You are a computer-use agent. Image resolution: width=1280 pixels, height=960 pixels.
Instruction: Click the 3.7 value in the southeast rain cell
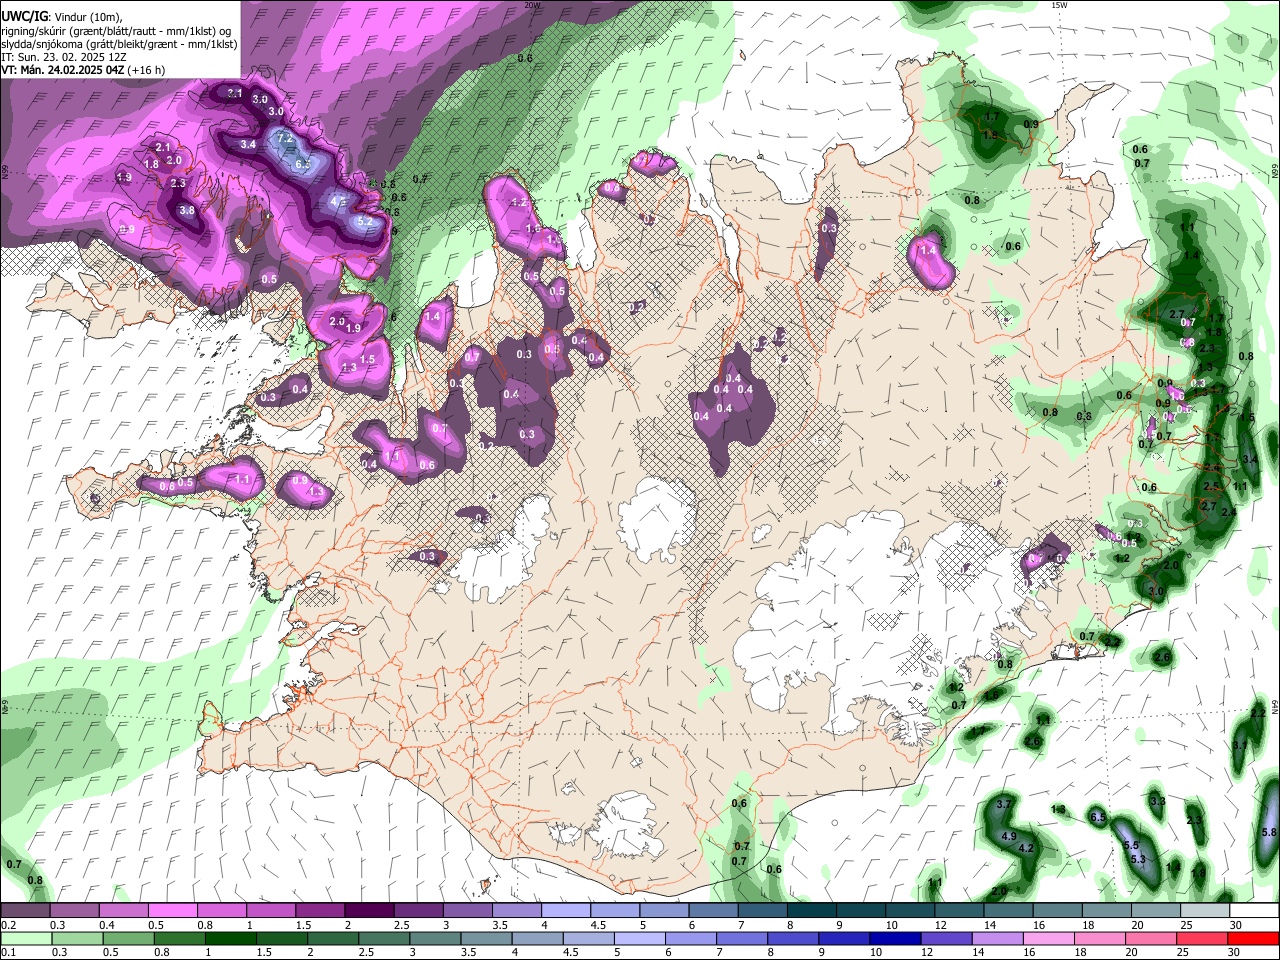tap(1005, 804)
